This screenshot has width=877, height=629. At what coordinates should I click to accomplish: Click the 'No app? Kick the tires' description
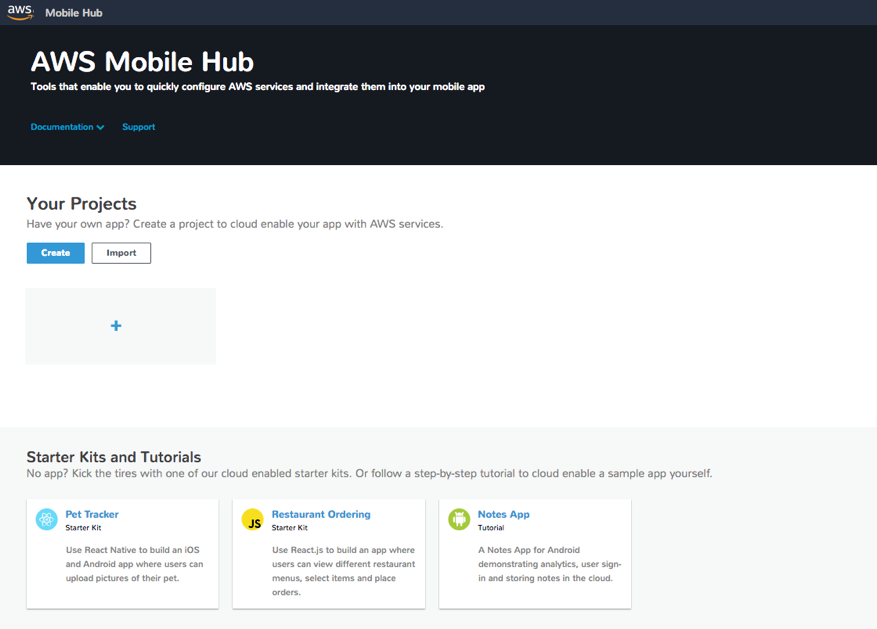tap(369, 474)
